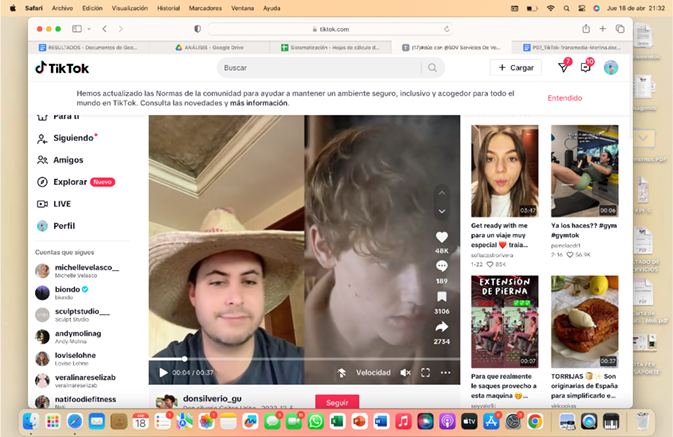Screen dimensions: 673x437
Task: Go to next video with down chevron
Action: (x=442, y=211)
